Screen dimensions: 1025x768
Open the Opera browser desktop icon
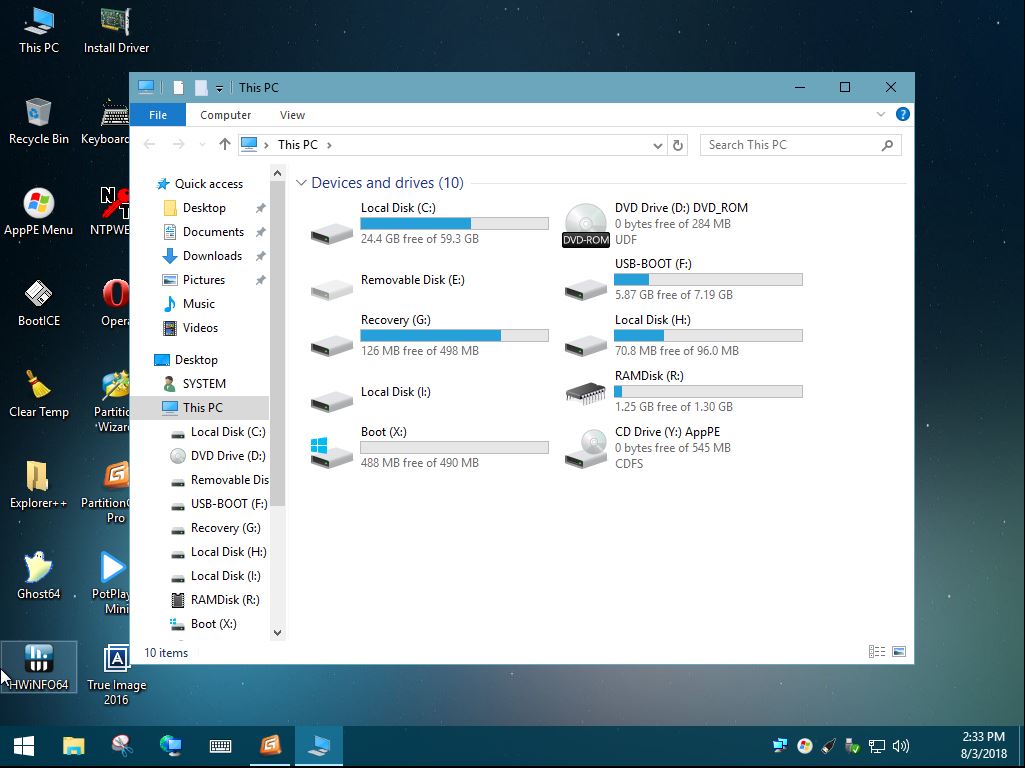tap(115, 303)
